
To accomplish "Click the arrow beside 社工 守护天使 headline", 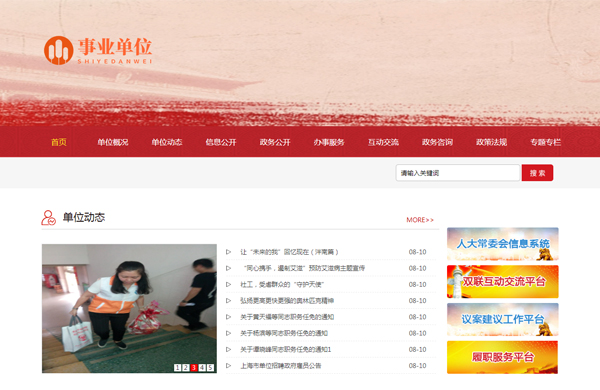I will pos(228,284).
